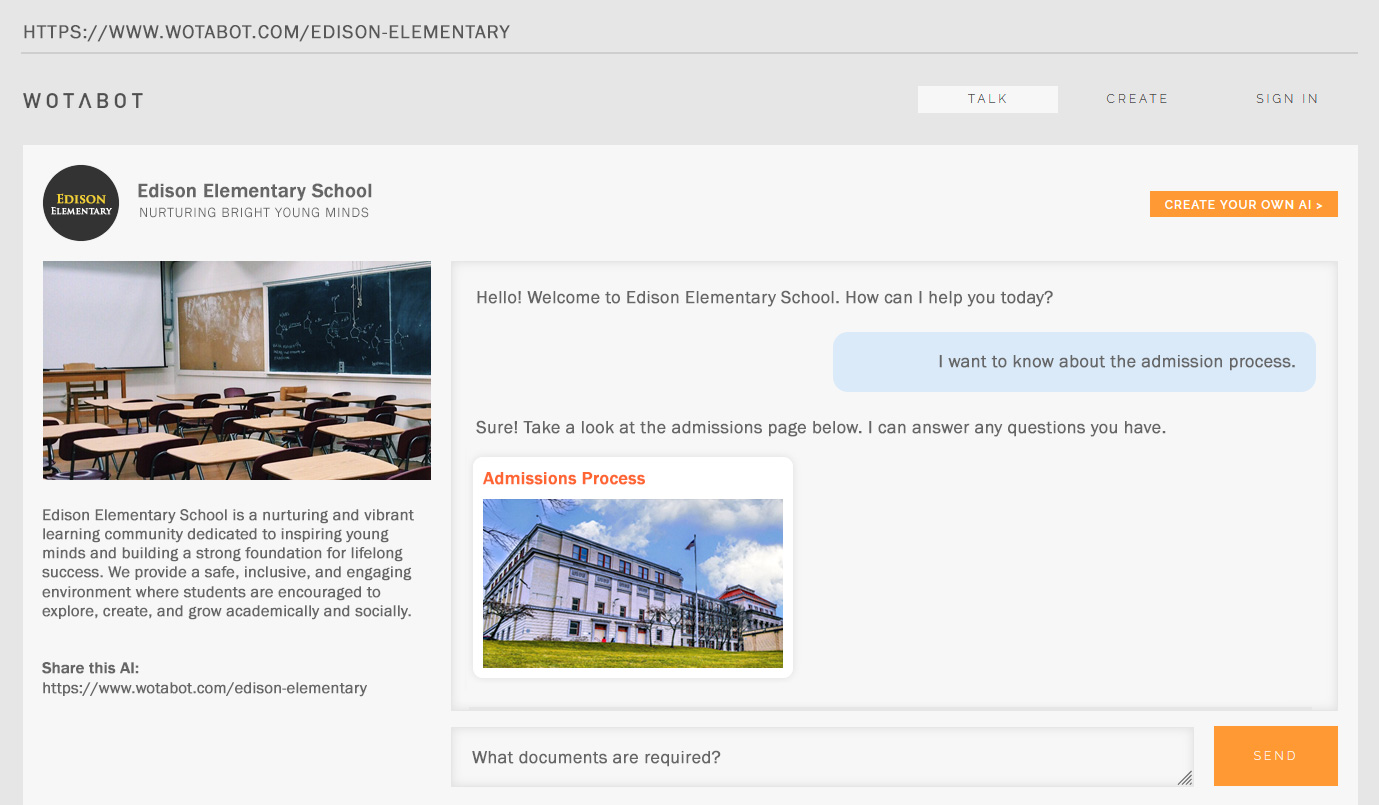Viewport: 1379px width, 805px height.
Task: Click the user's admission process chat bubble
Action: click(1074, 361)
